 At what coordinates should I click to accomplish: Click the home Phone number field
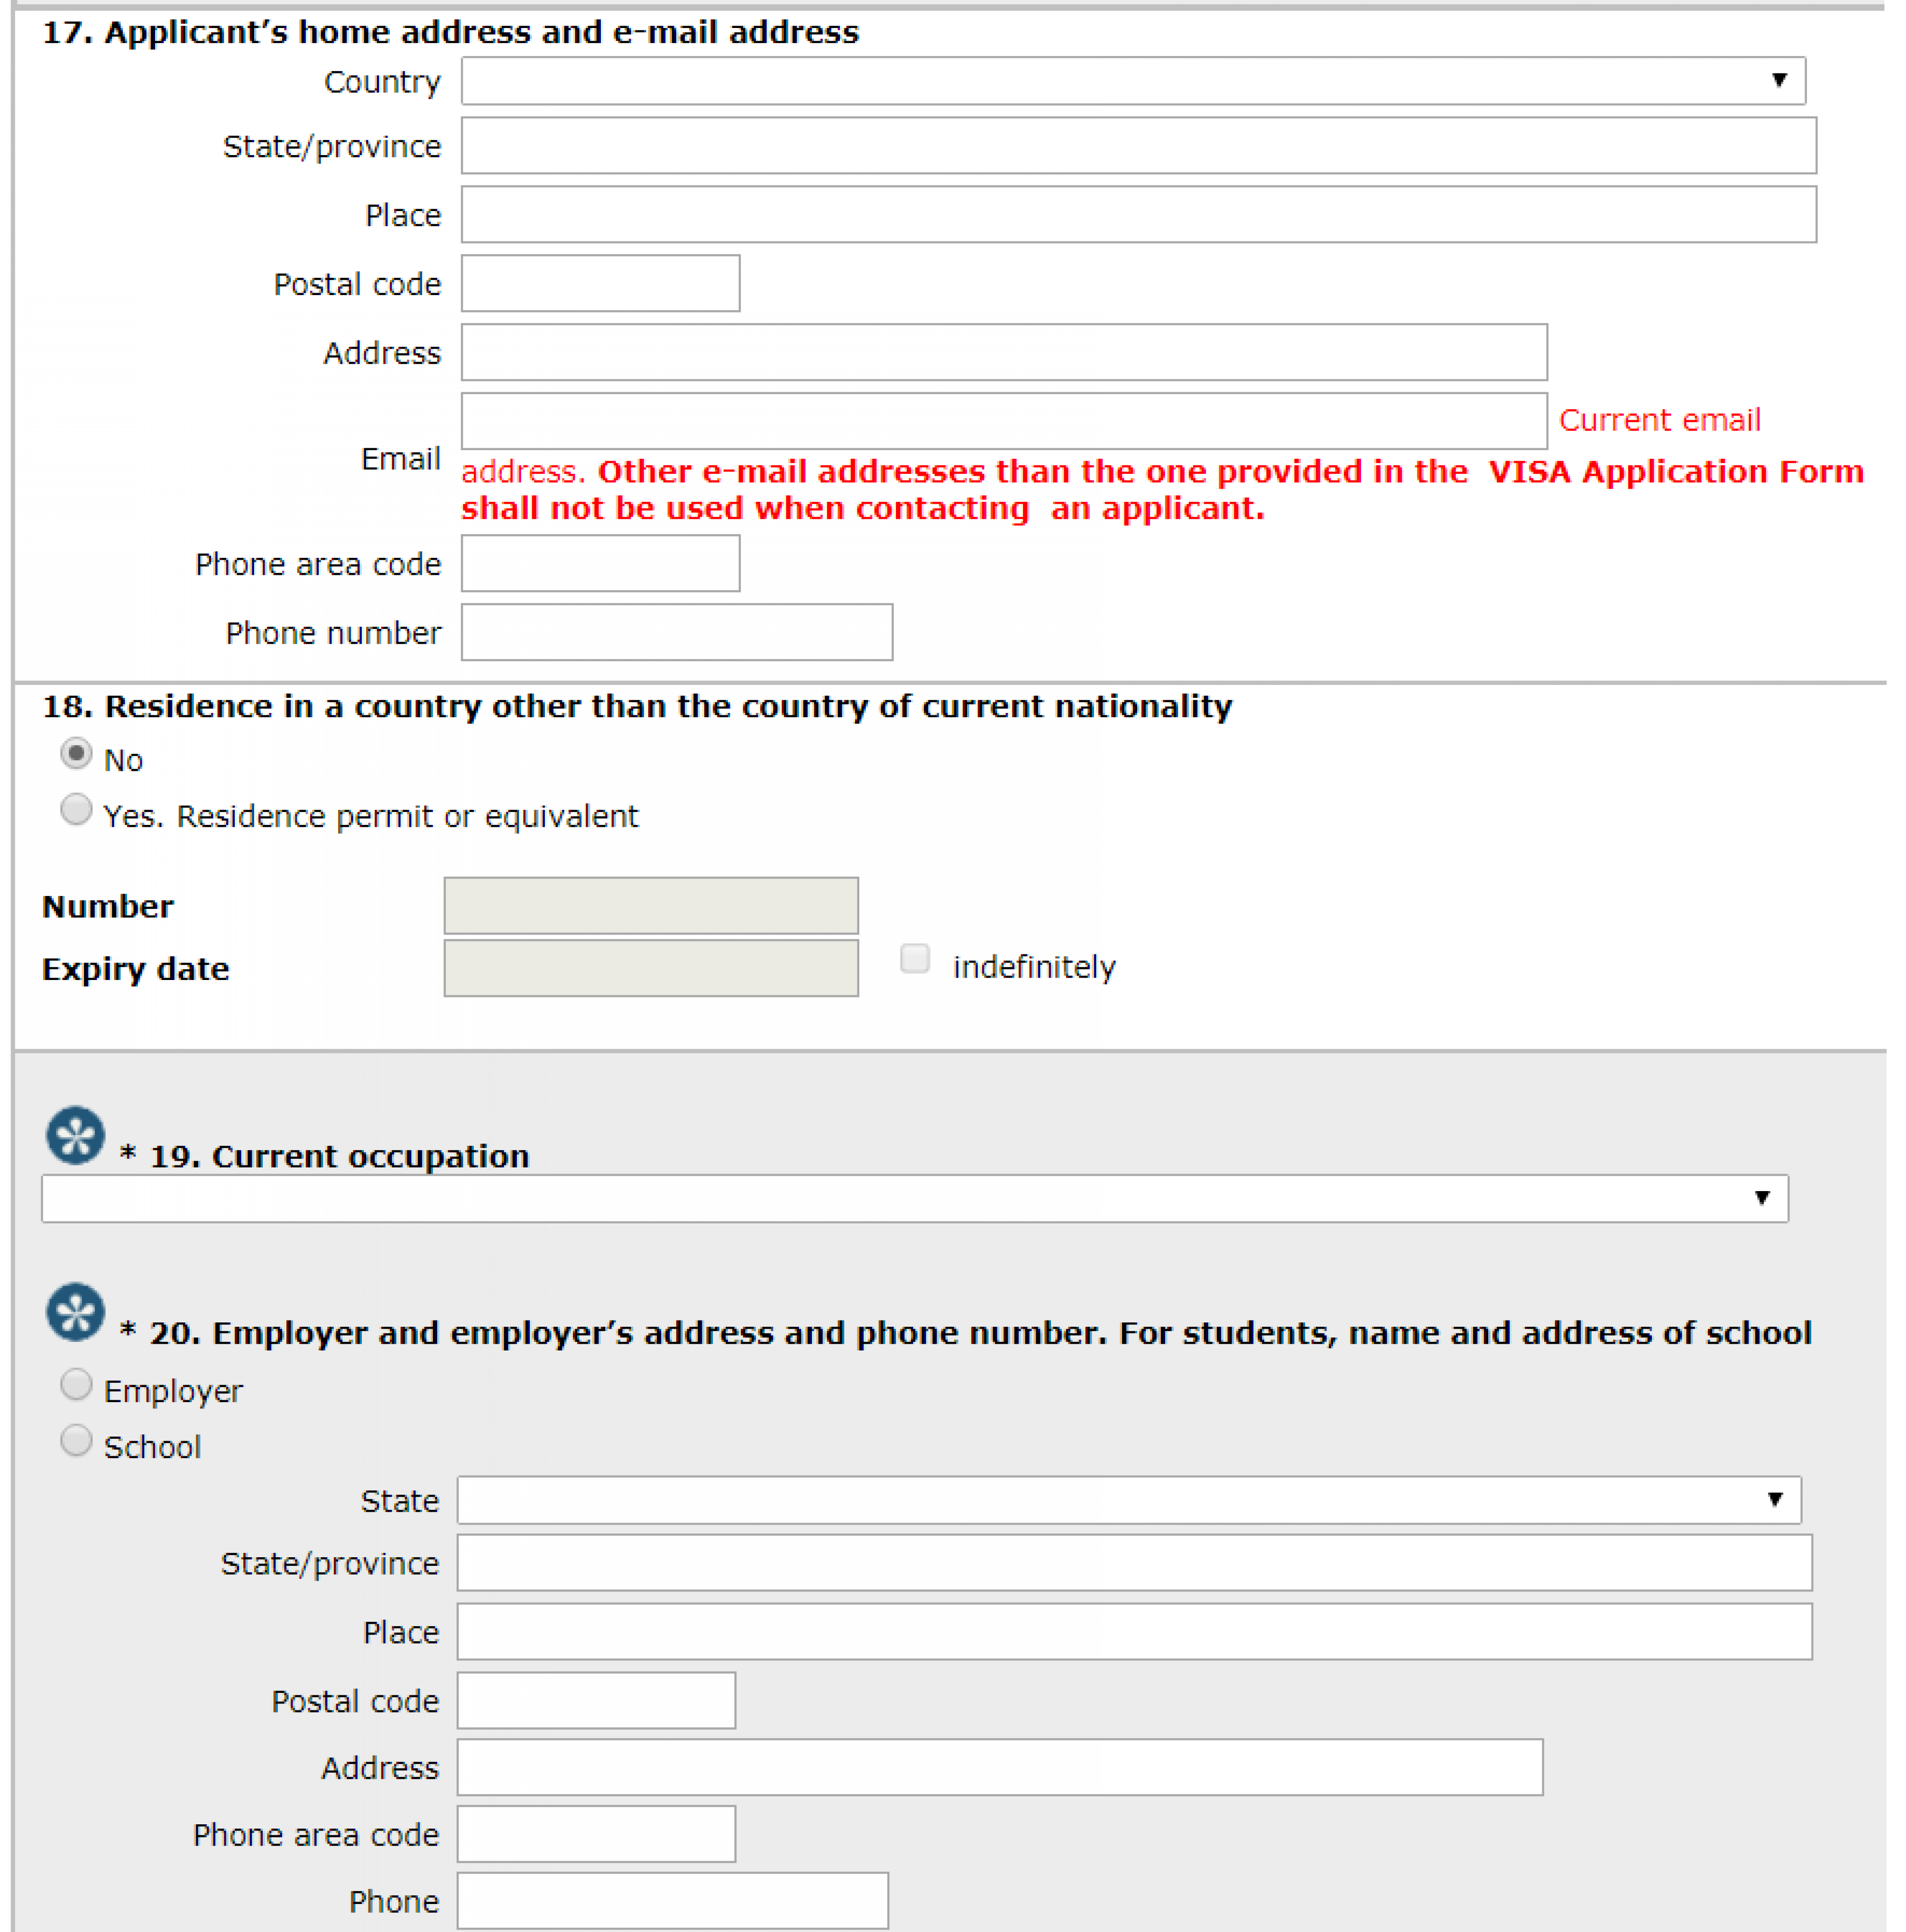coord(676,632)
